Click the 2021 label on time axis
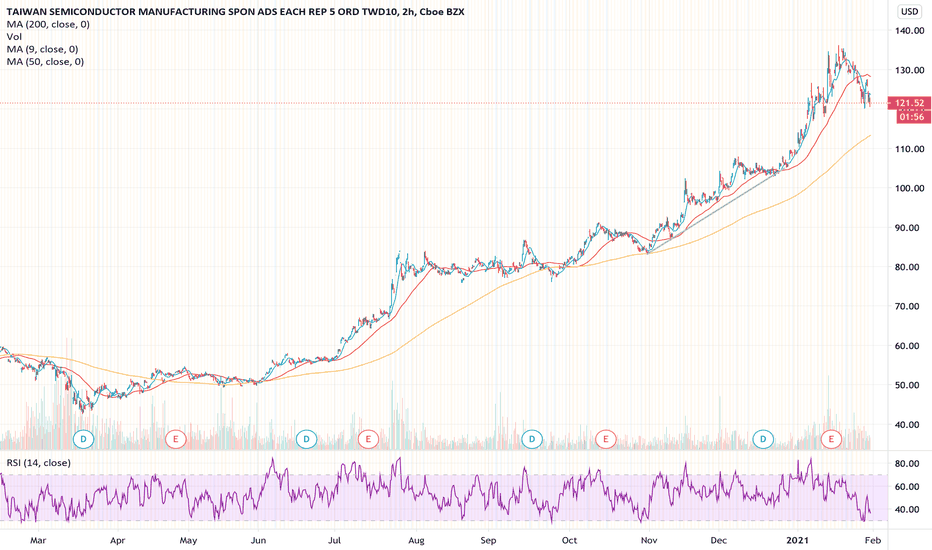This screenshot has width=932, height=550. pyautogui.click(x=797, y=540)
